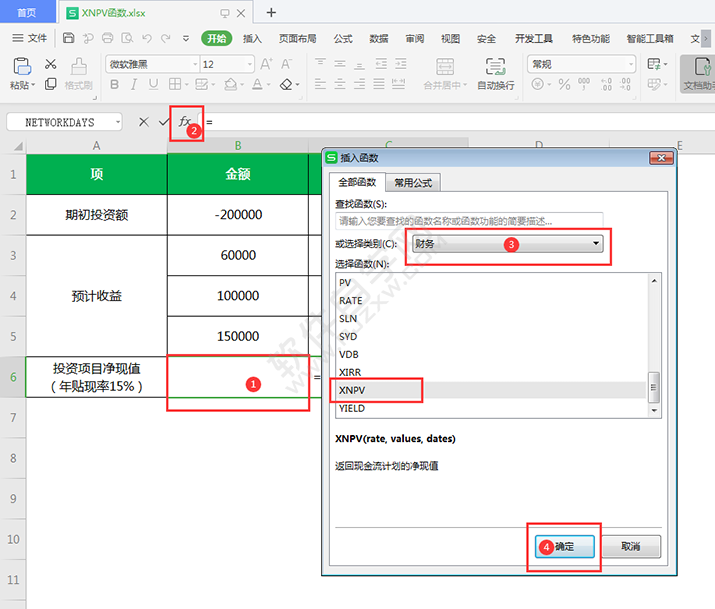The width and height of the screenshot is (715, 609).
Task: Switch to the 插入 ribbon tab
Action: coord(252,39)
